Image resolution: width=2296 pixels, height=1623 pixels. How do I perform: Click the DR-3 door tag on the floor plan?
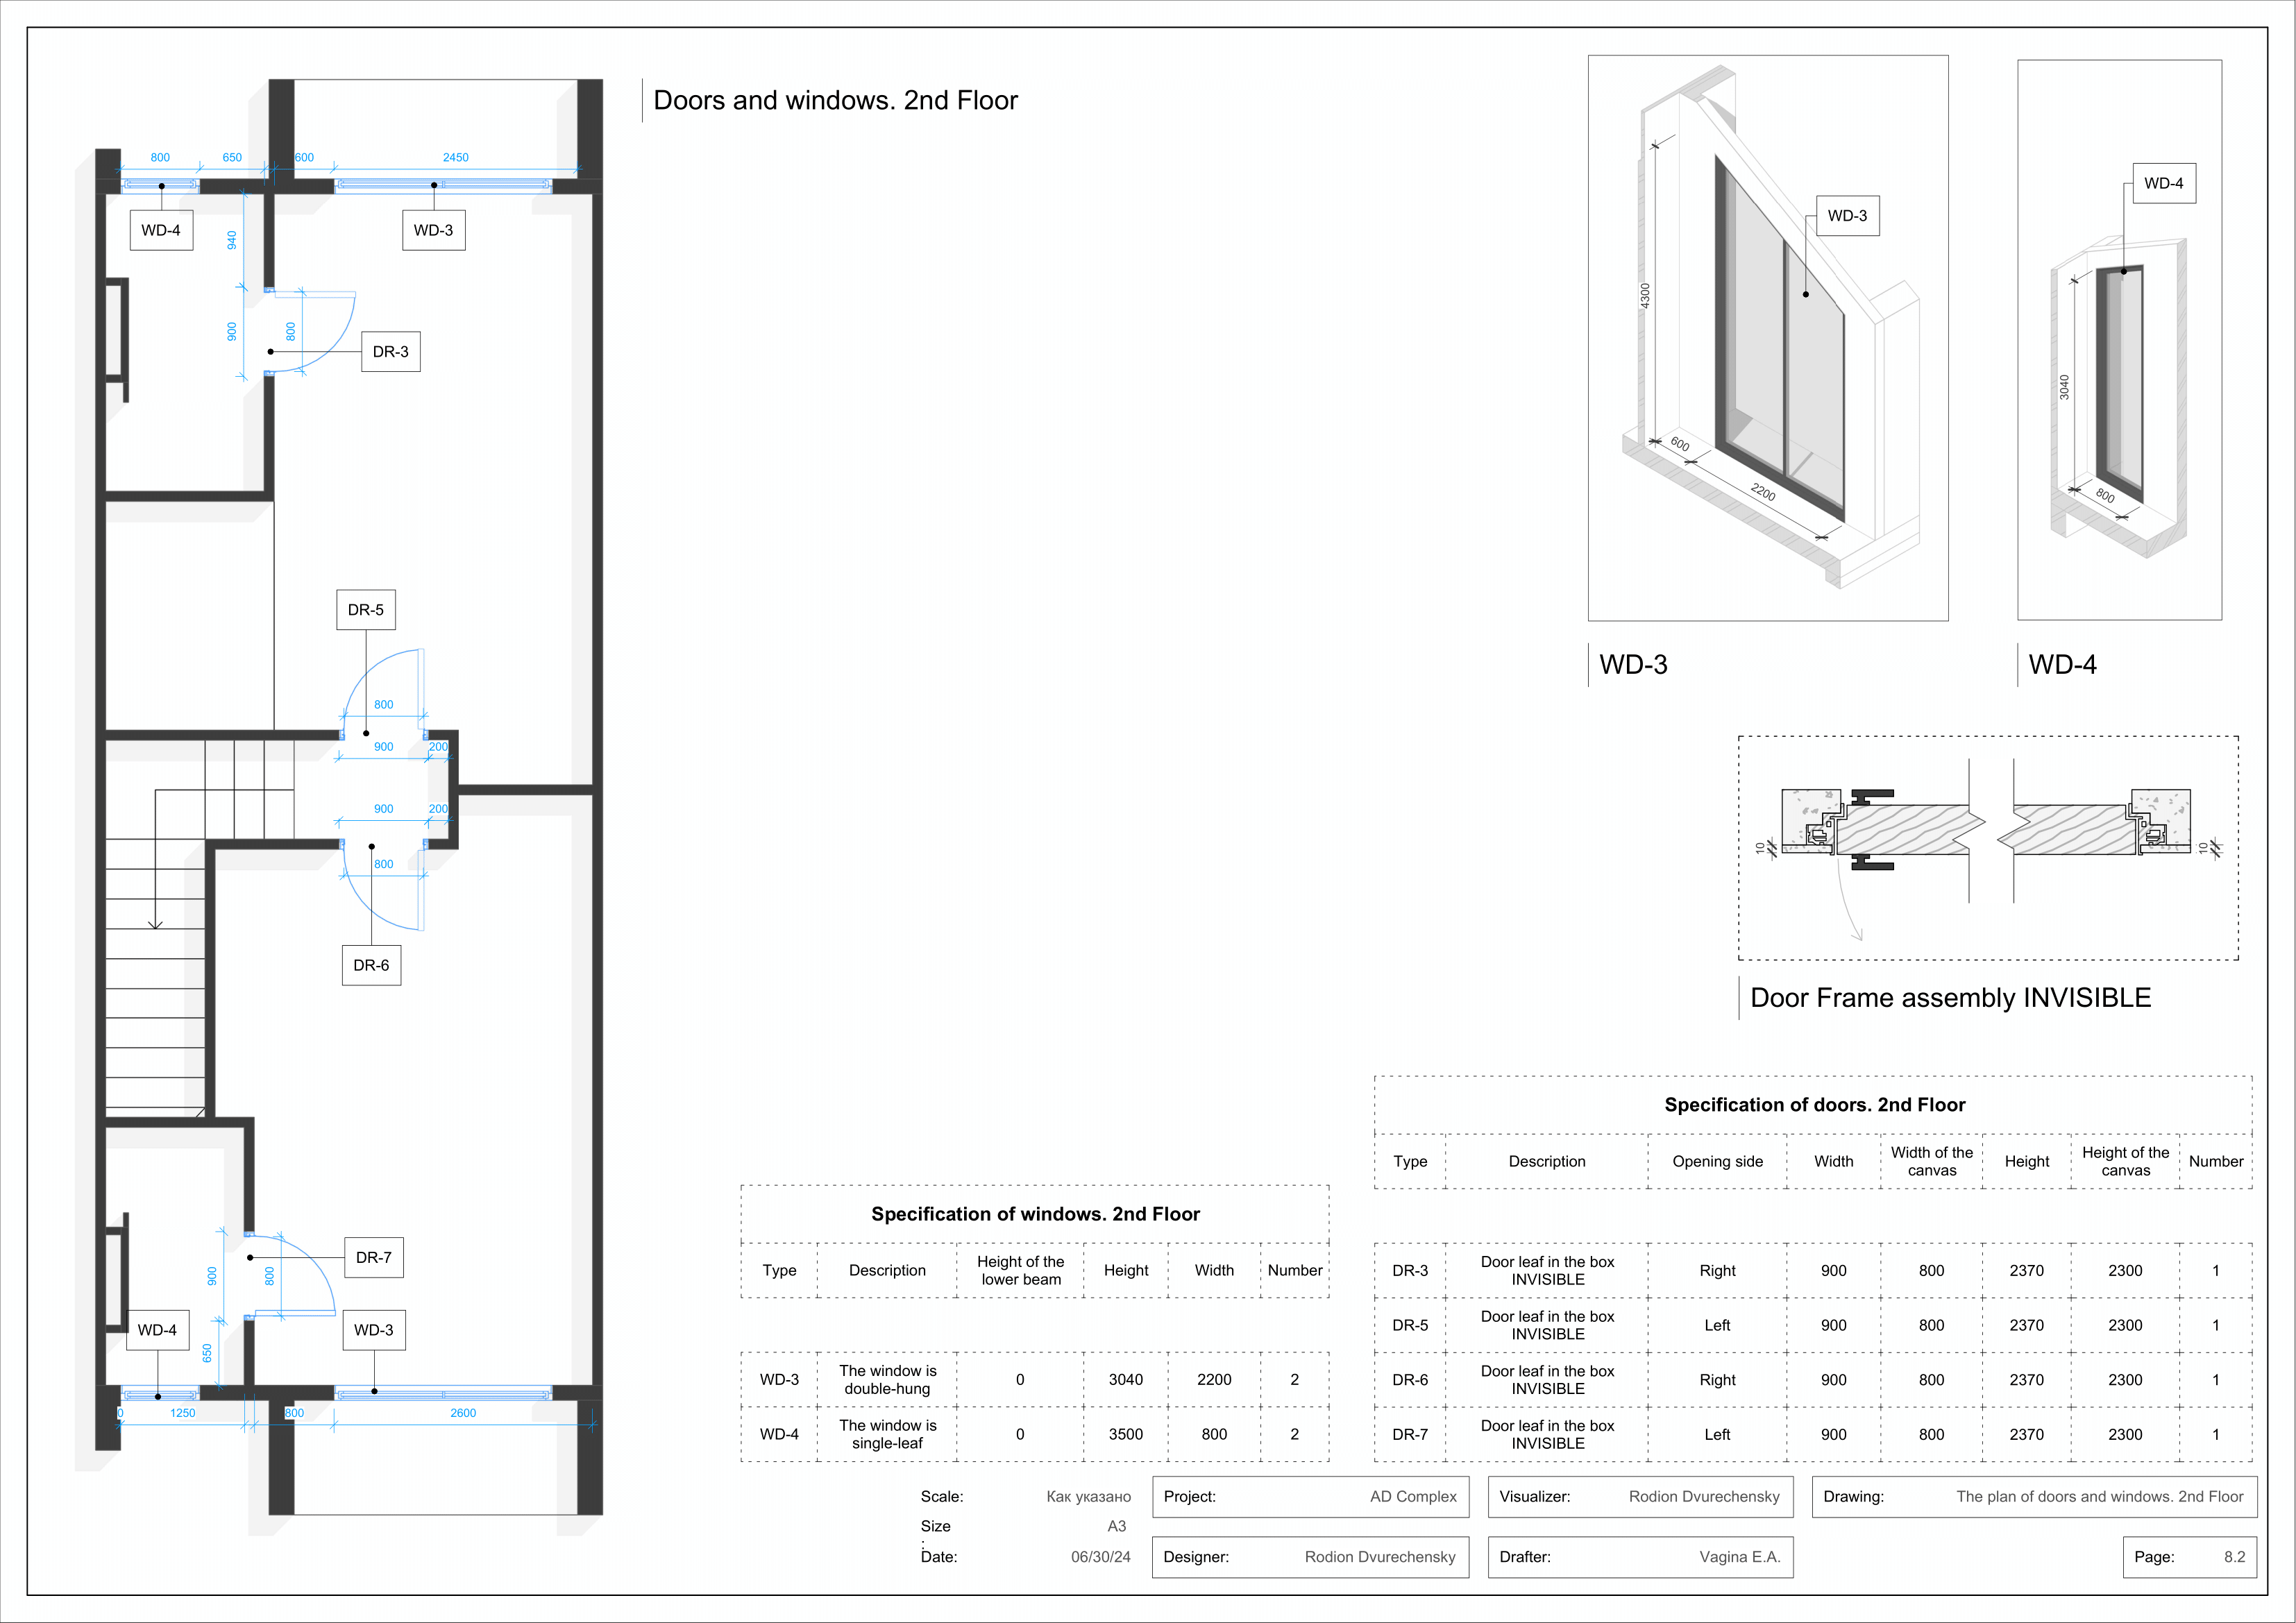point(390,352)
